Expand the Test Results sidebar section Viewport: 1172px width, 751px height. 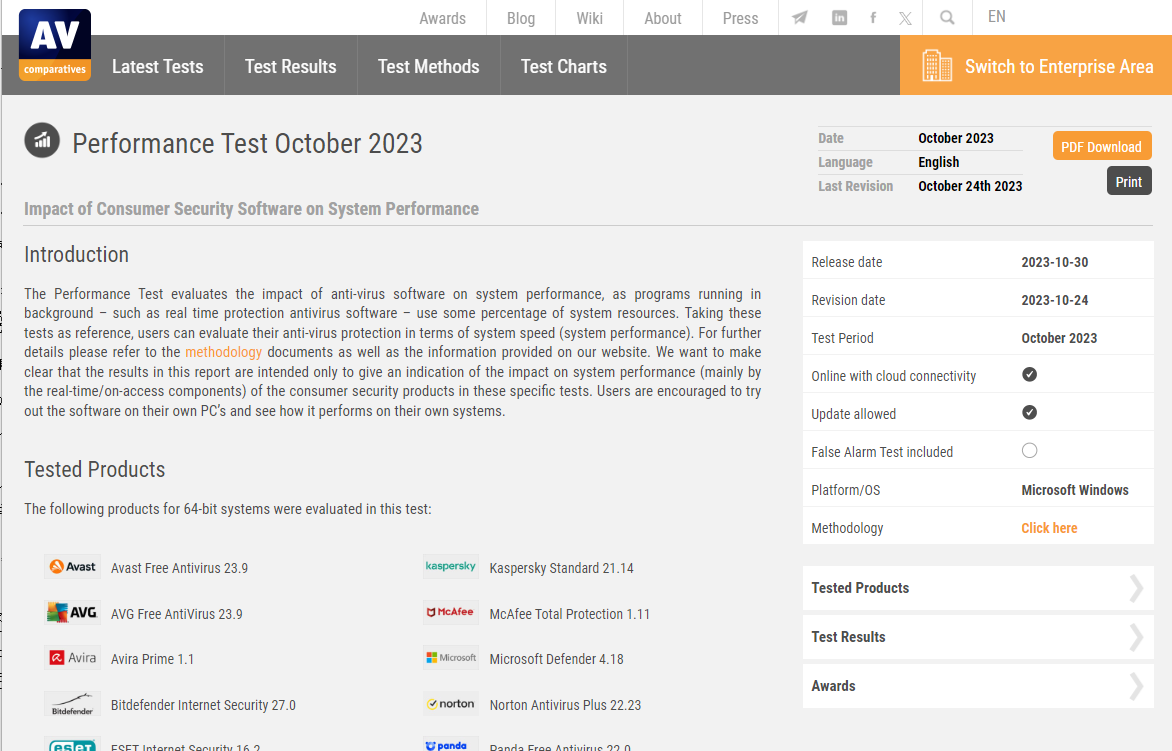click(978, 637)
